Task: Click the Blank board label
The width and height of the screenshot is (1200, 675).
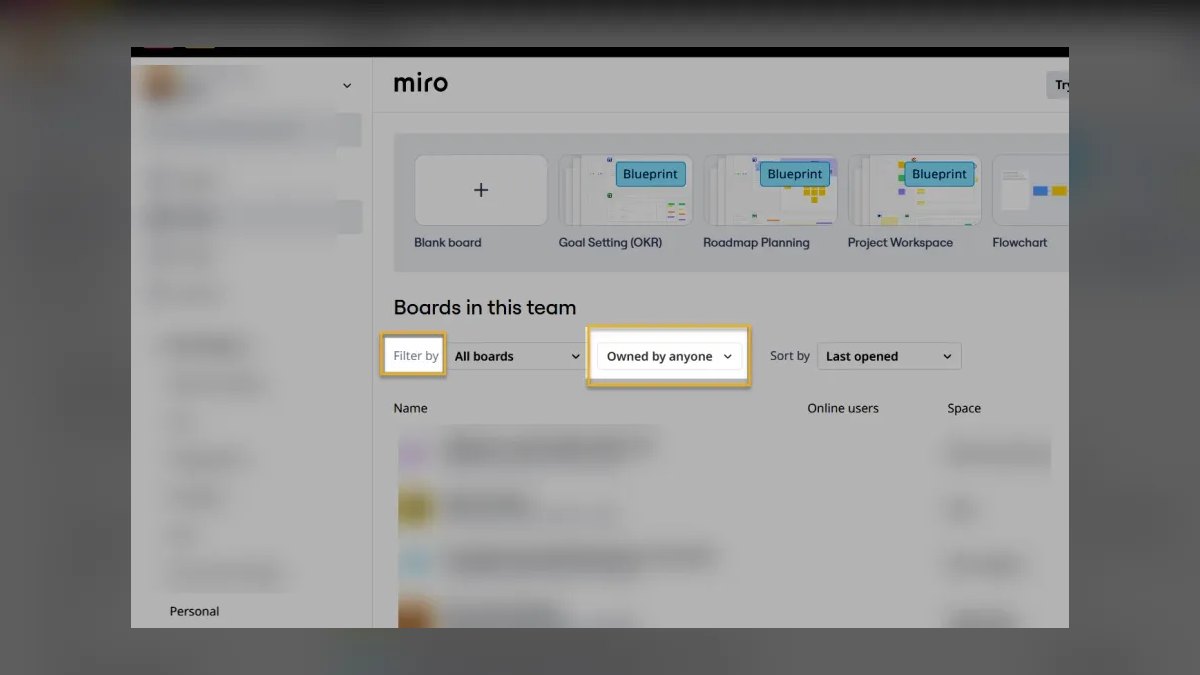Action: click(448, 243)
